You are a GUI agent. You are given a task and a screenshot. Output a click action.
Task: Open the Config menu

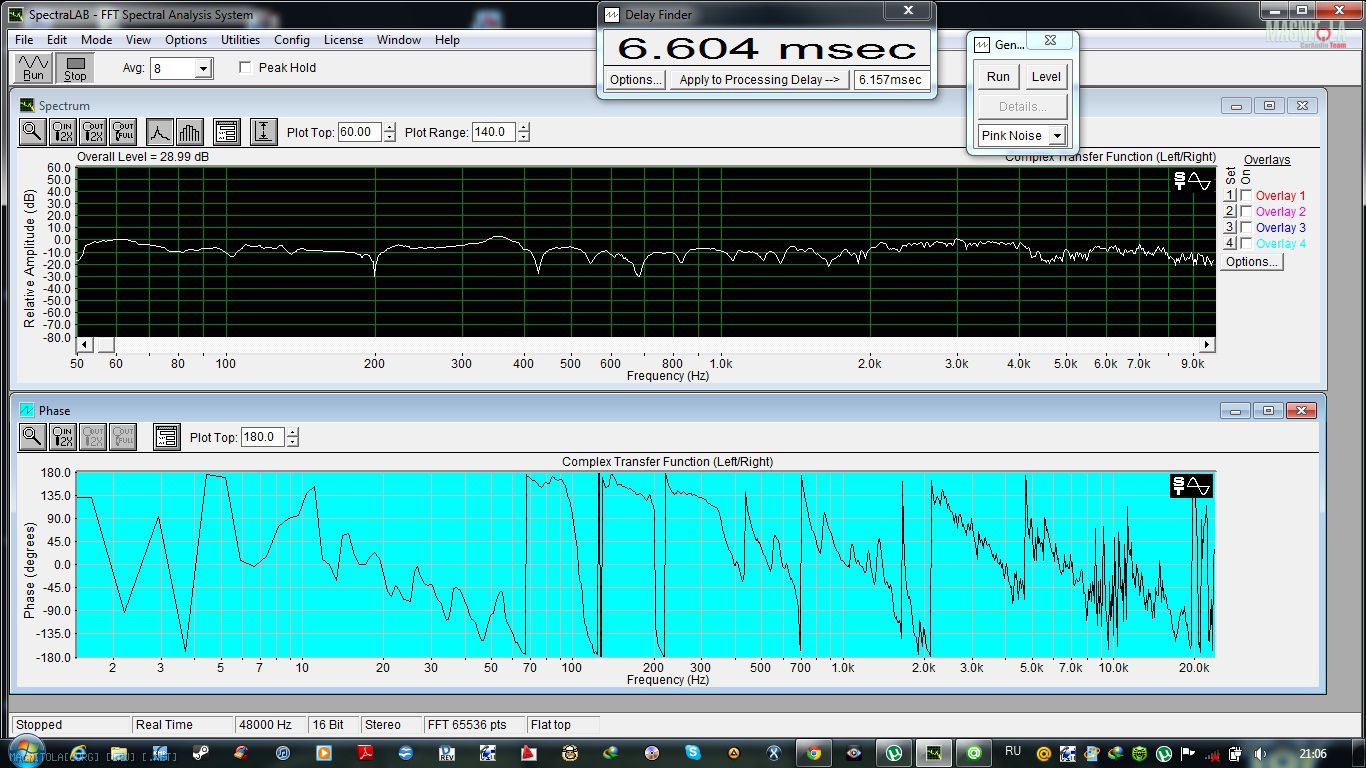point(292,40)
